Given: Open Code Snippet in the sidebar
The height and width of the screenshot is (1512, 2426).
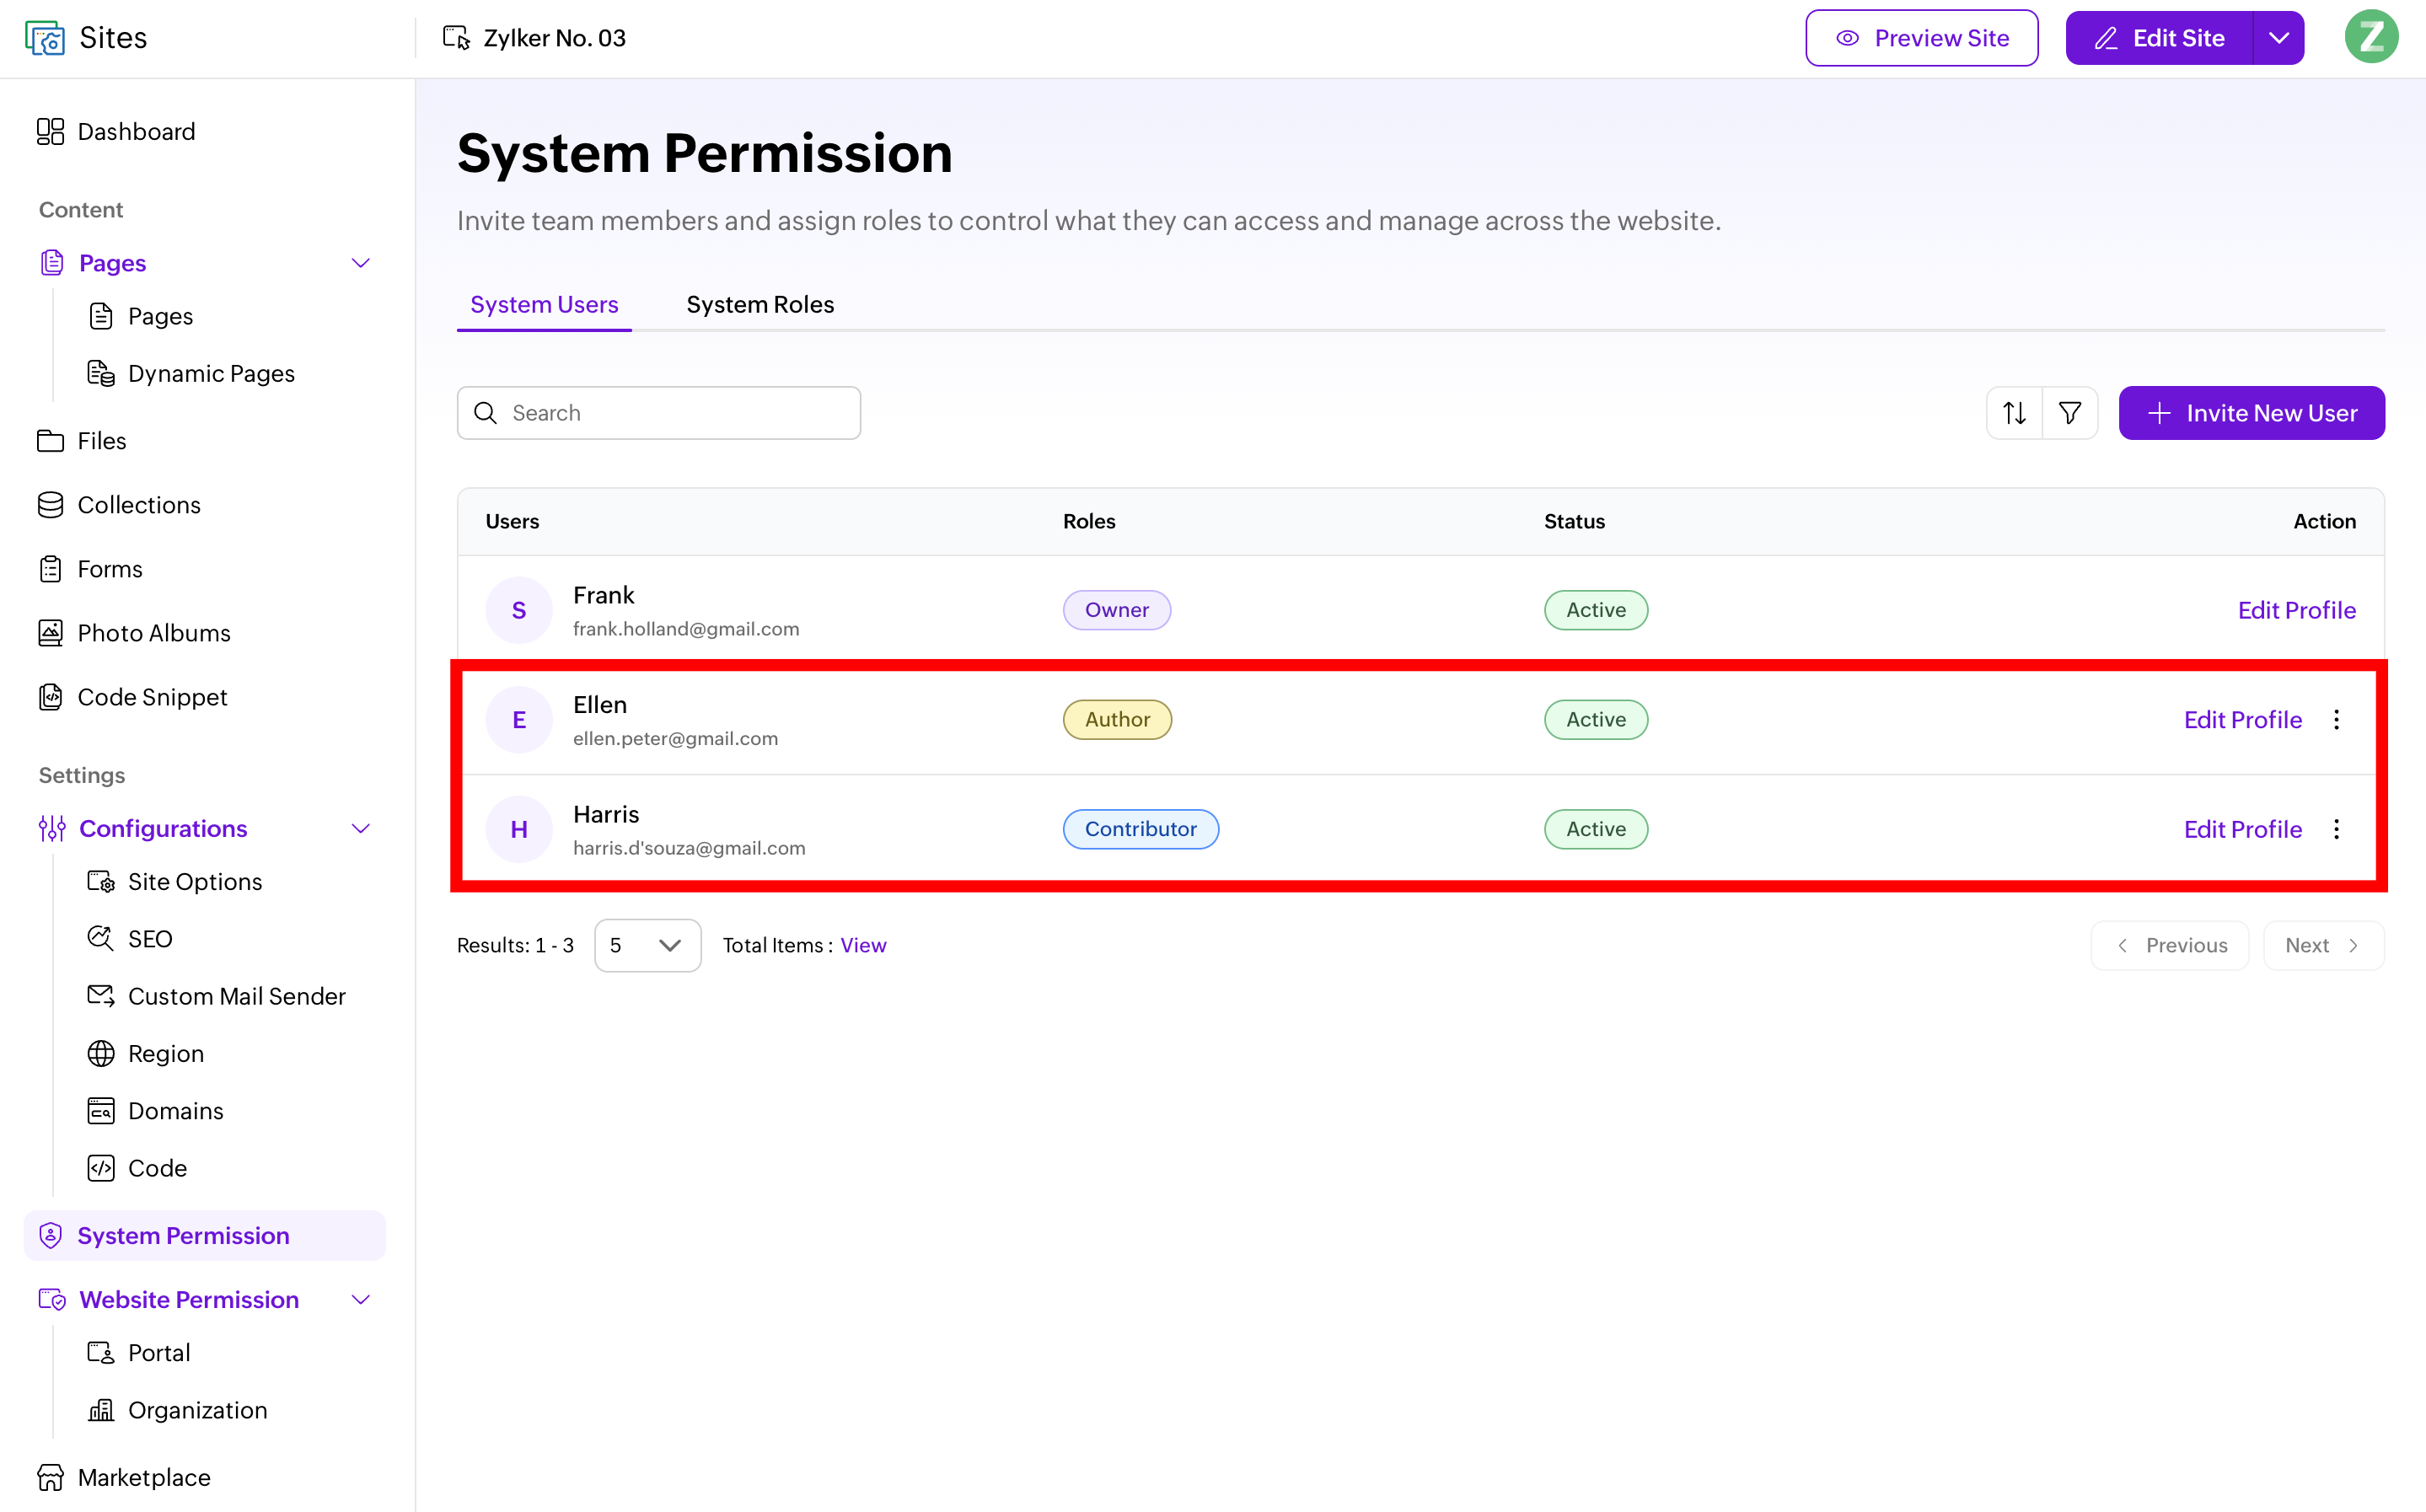Looking at the screenshot, I should point(132,697).
